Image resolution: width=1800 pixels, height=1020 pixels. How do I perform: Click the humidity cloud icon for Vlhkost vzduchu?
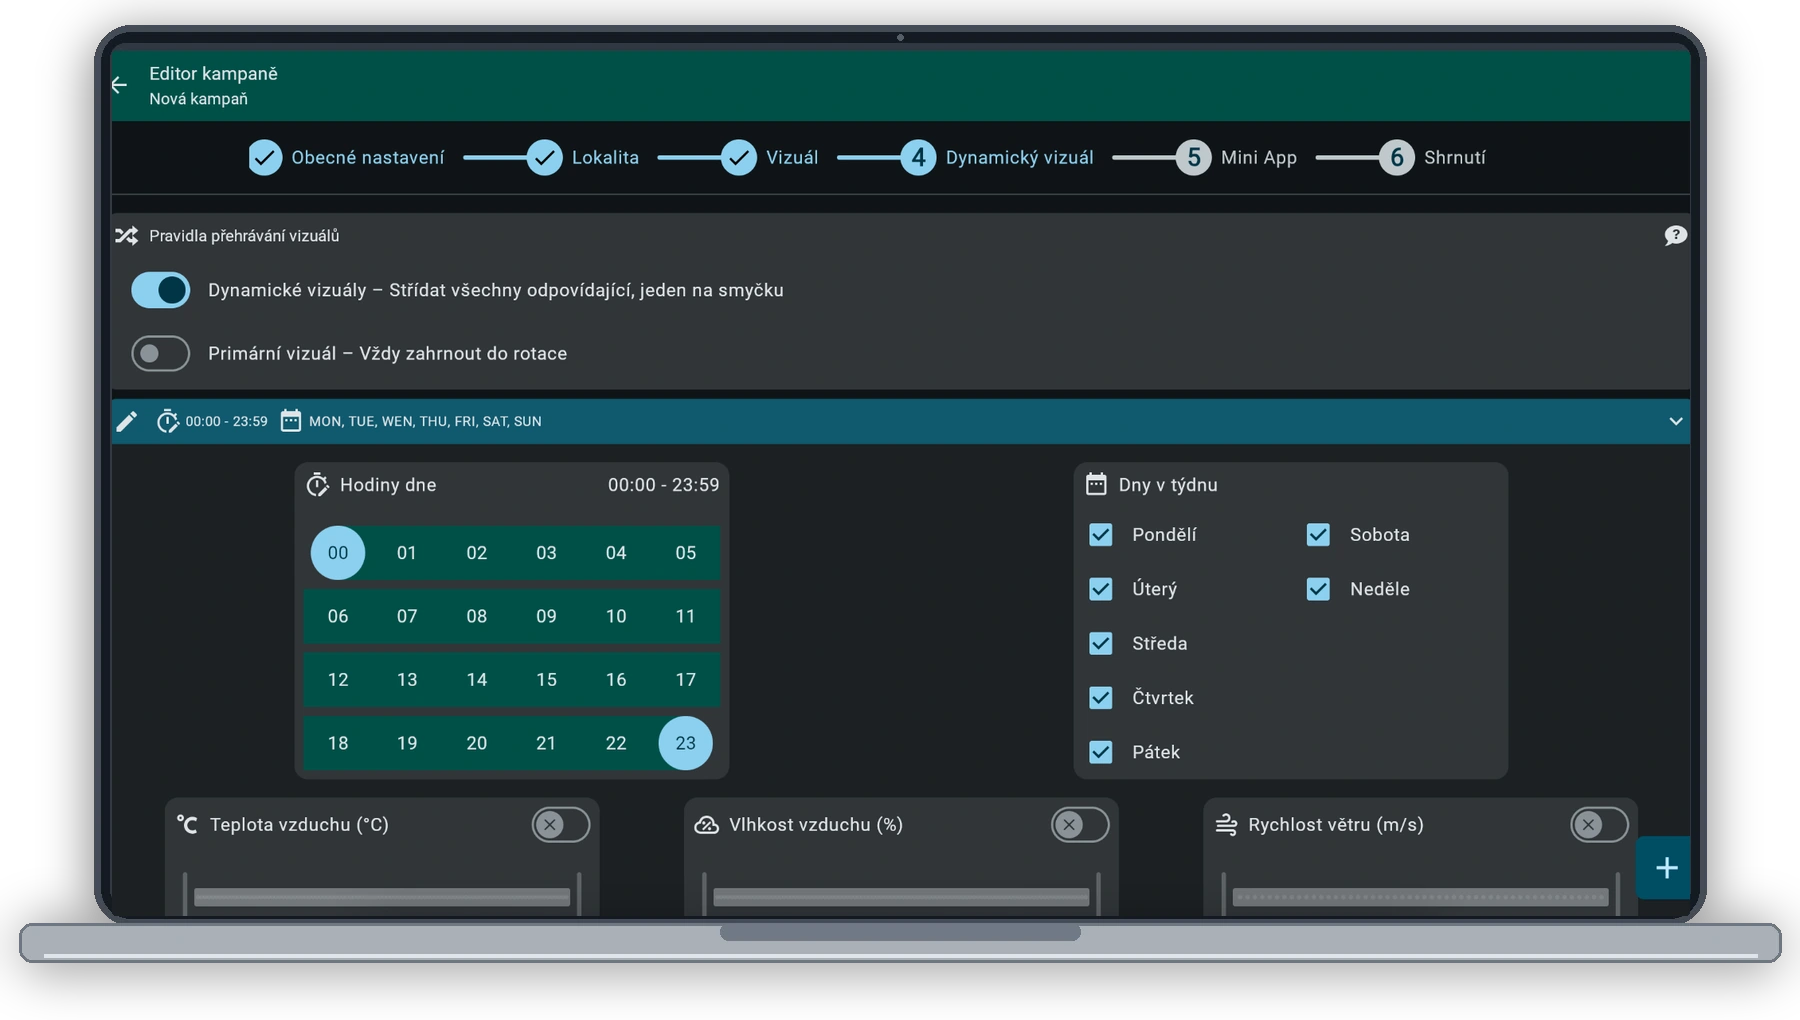pos(706,825)
